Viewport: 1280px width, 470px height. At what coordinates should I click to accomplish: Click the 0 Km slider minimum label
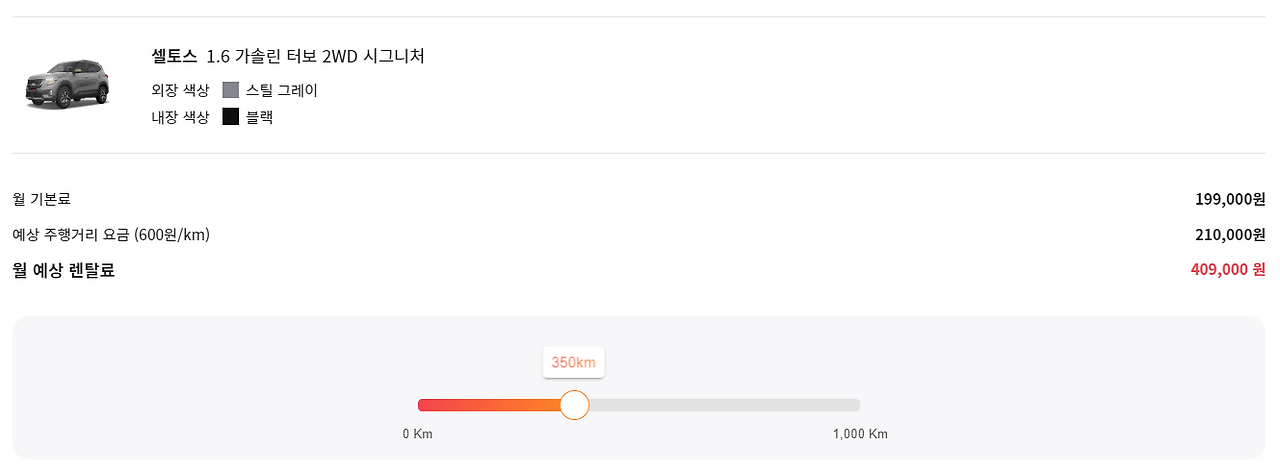(x=418, y=434)
